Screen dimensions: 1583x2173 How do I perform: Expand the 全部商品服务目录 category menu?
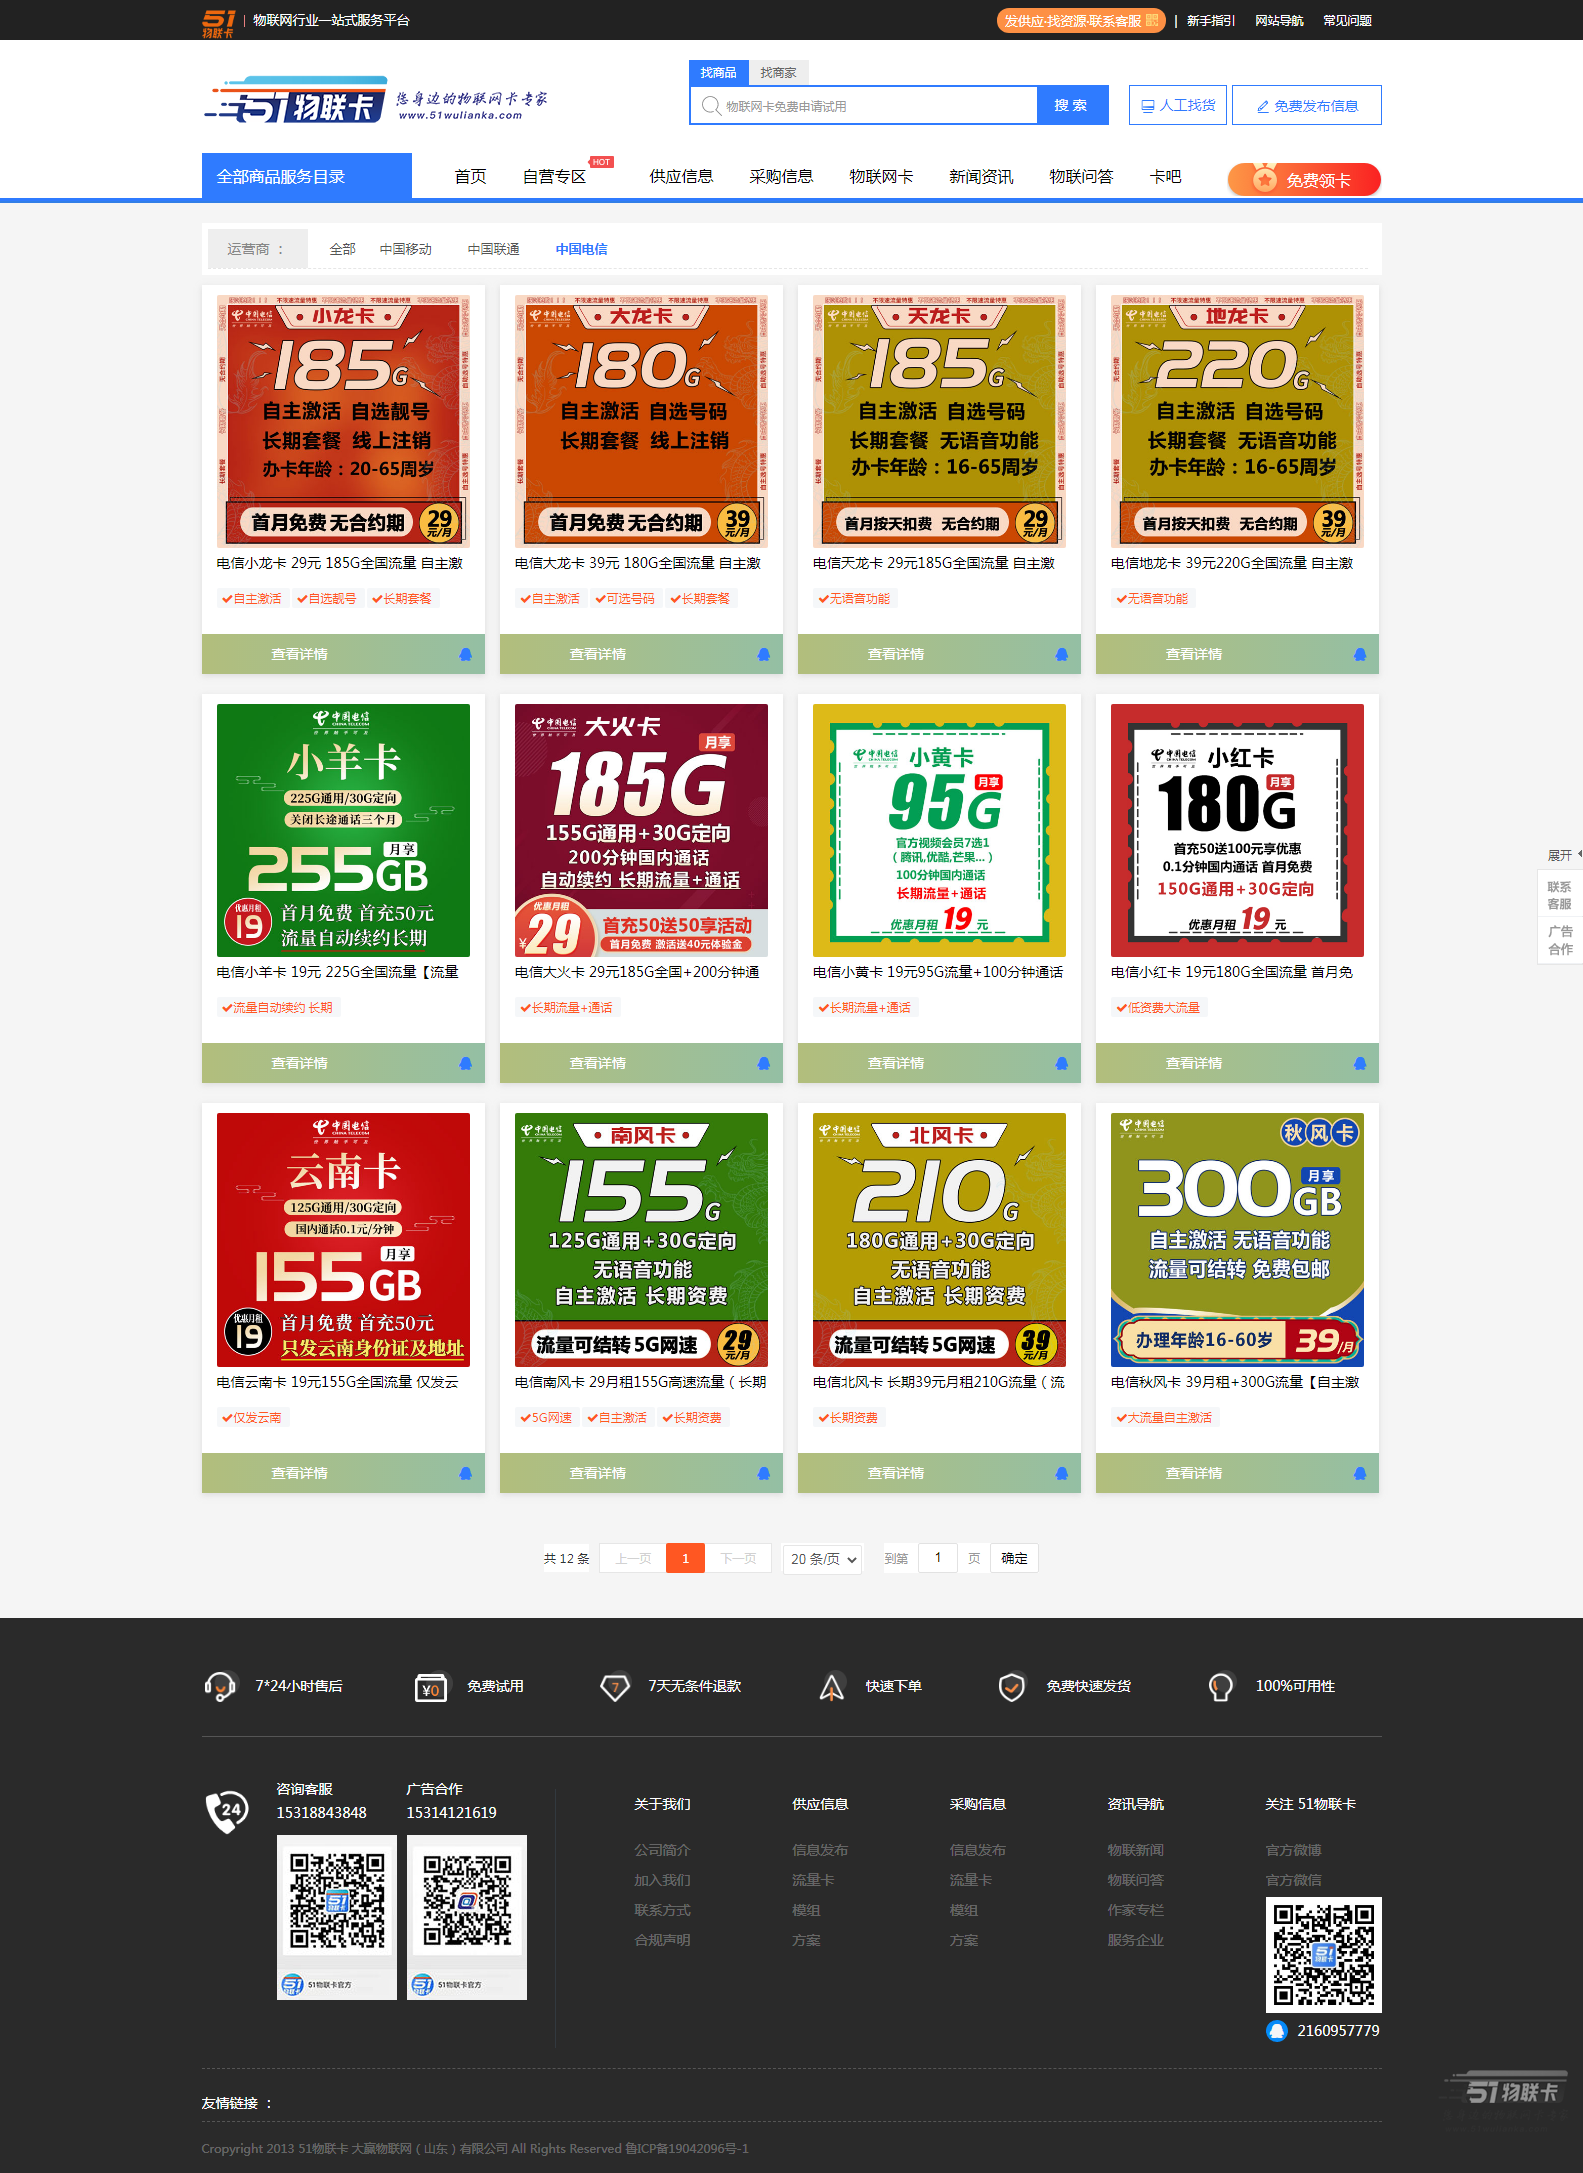(x=307, y=176)
